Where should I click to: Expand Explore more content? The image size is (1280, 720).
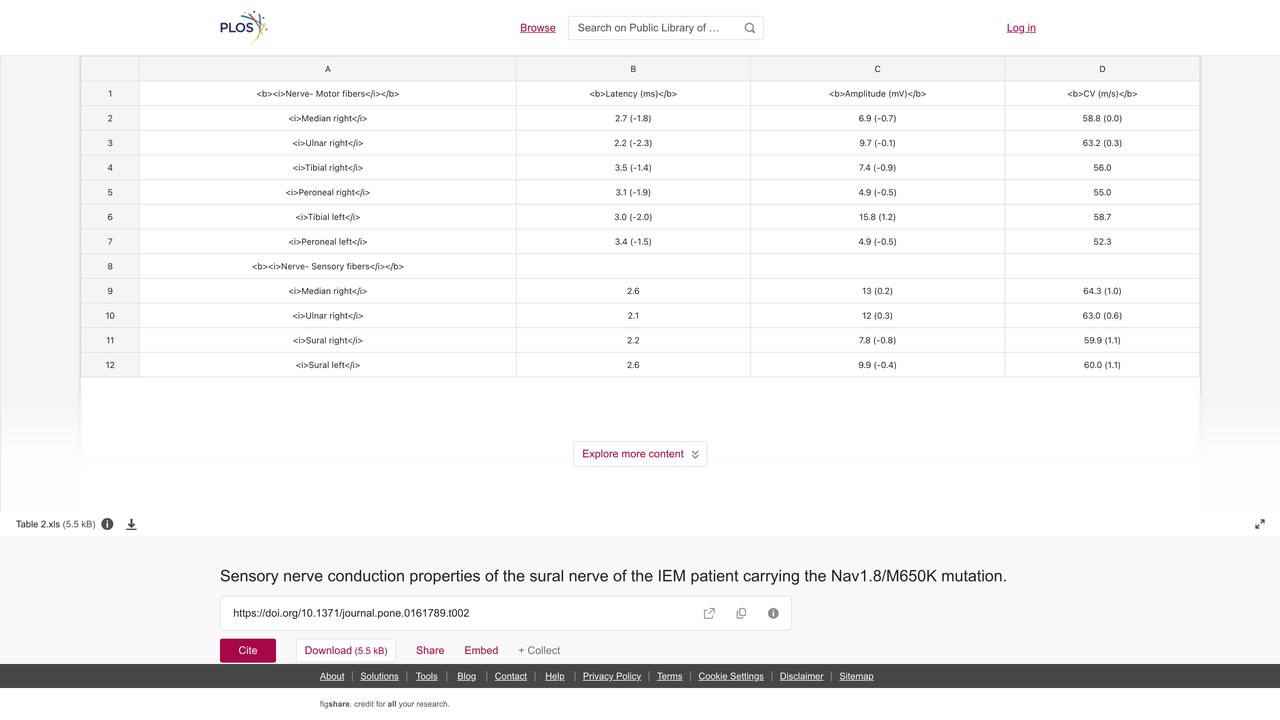click(x=640, y=454)
